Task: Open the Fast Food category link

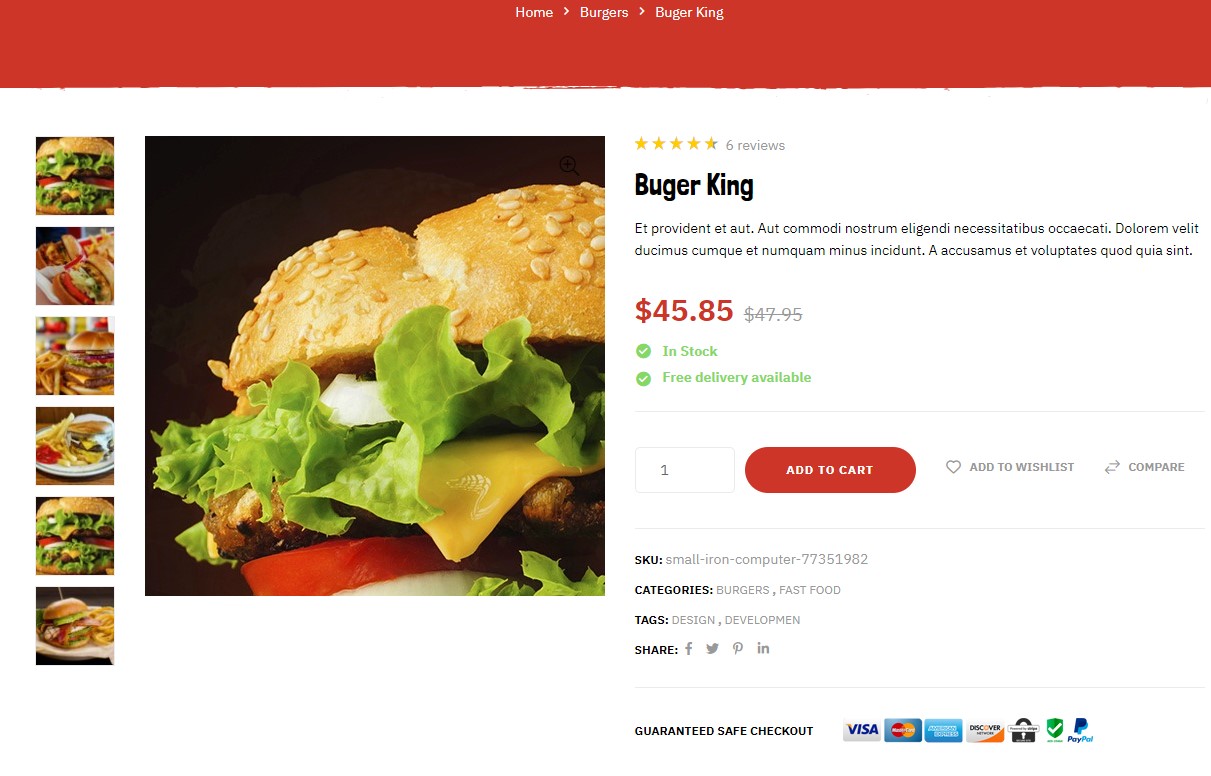Action: click(x=810, y=590)
